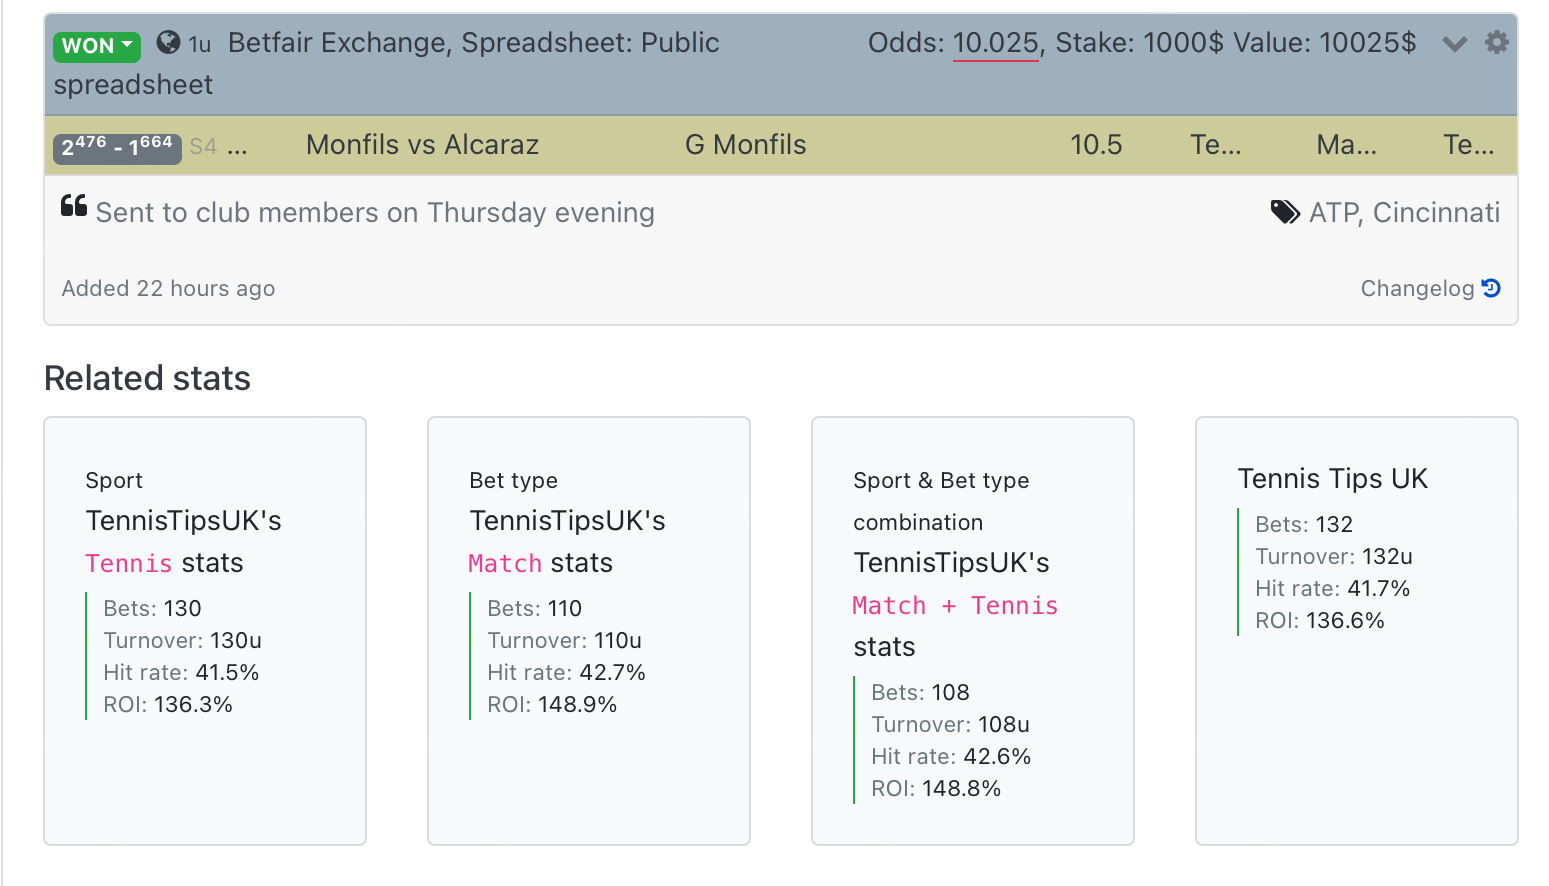
Task: Click Sent to club members comment
Action: 375,212
